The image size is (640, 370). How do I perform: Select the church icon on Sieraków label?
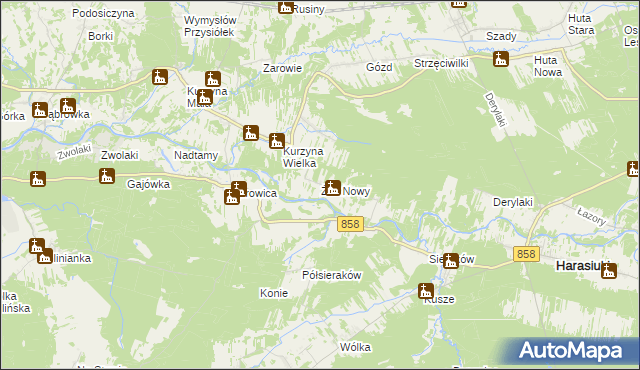tap(451, 261)
